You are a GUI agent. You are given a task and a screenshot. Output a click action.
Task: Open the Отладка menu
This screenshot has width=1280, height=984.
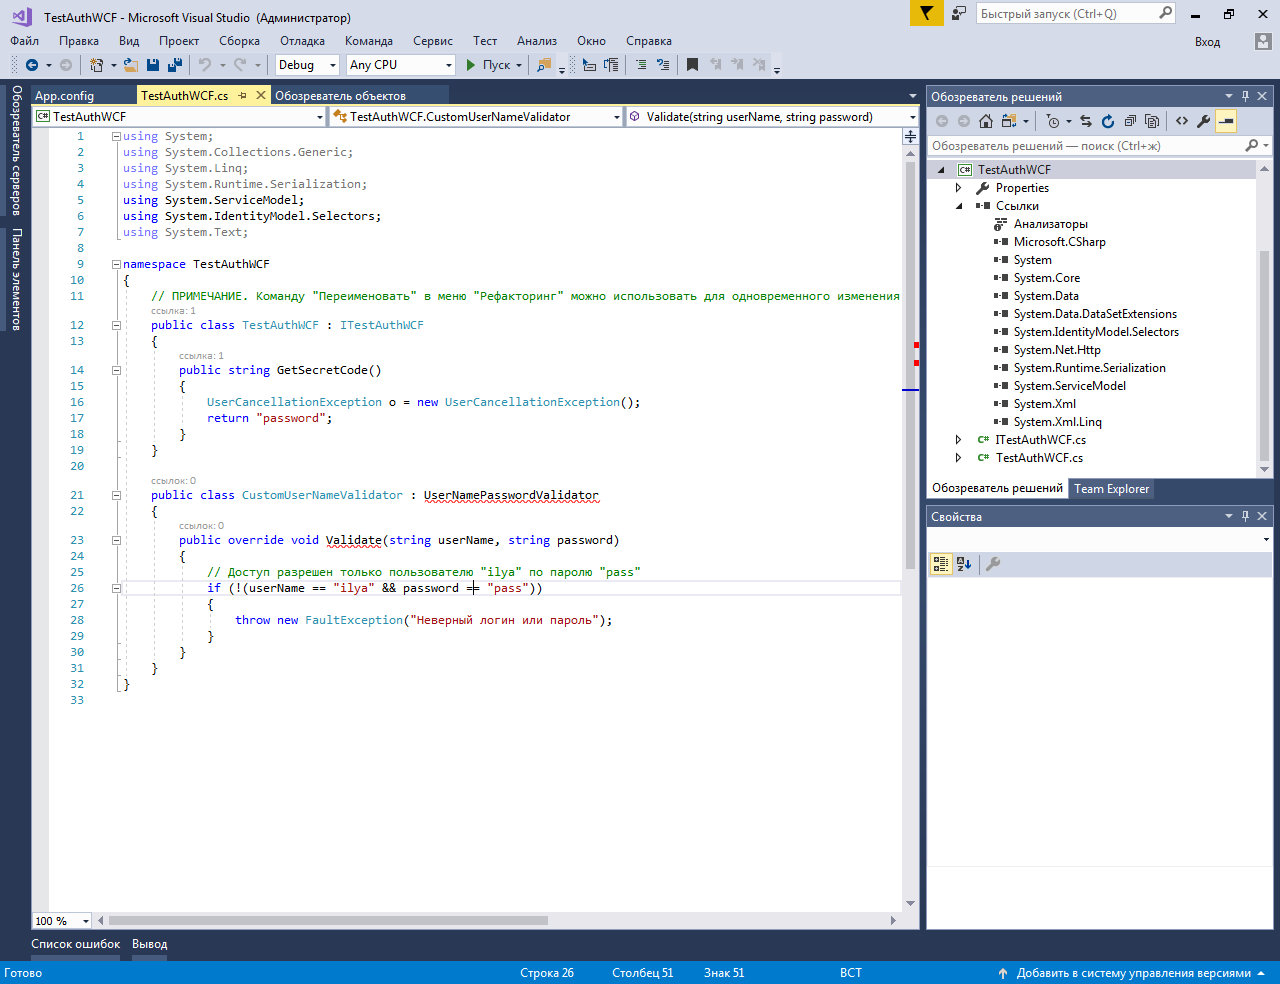tap(302, 41)
